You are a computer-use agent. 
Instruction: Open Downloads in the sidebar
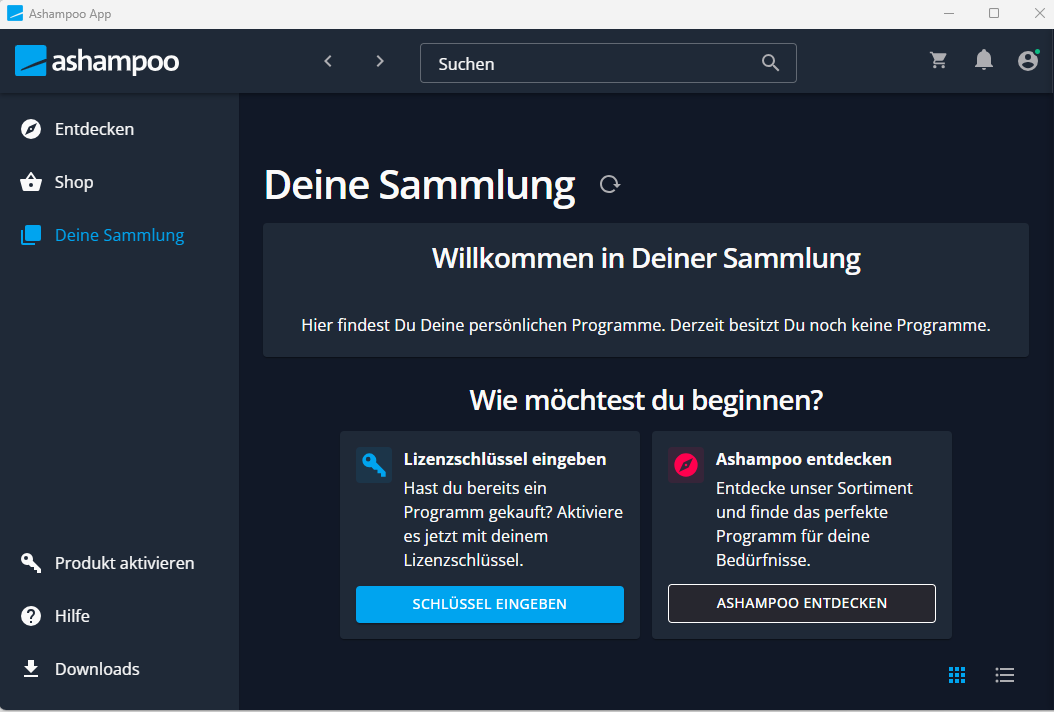(x=119, y=669)
